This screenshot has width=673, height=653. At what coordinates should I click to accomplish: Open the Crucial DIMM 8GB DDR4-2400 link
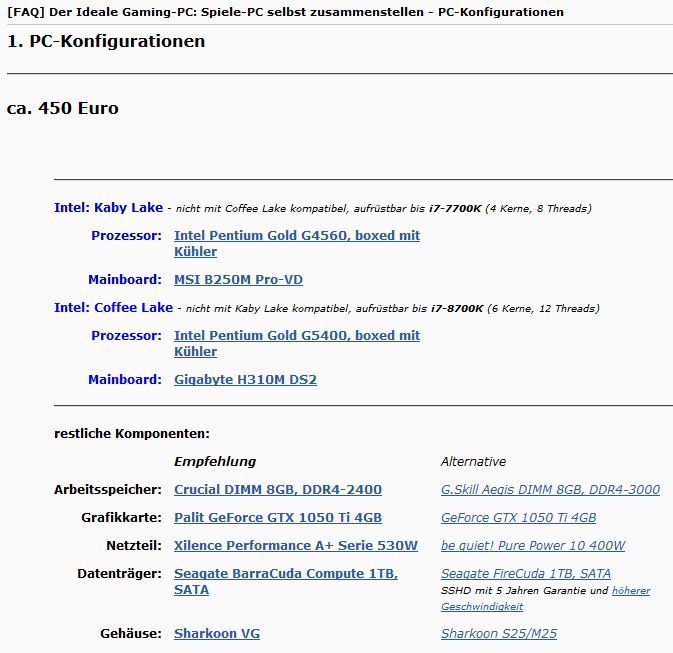pos(278,489)
